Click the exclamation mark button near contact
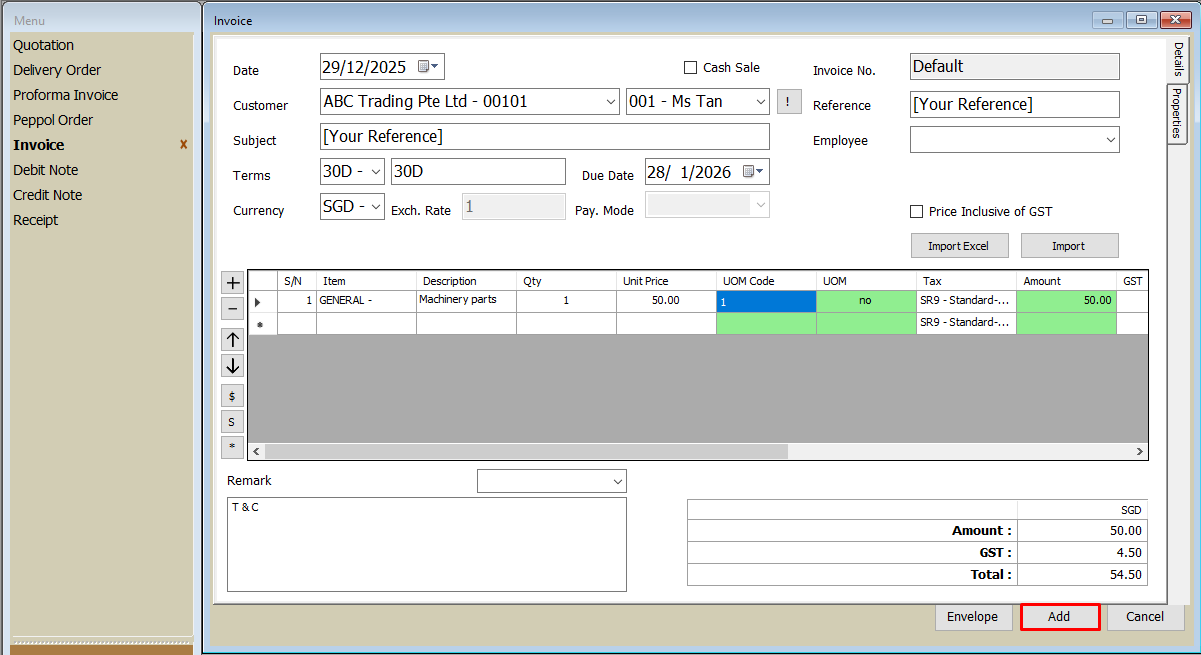1201x655 pixels. coord(789,102)
